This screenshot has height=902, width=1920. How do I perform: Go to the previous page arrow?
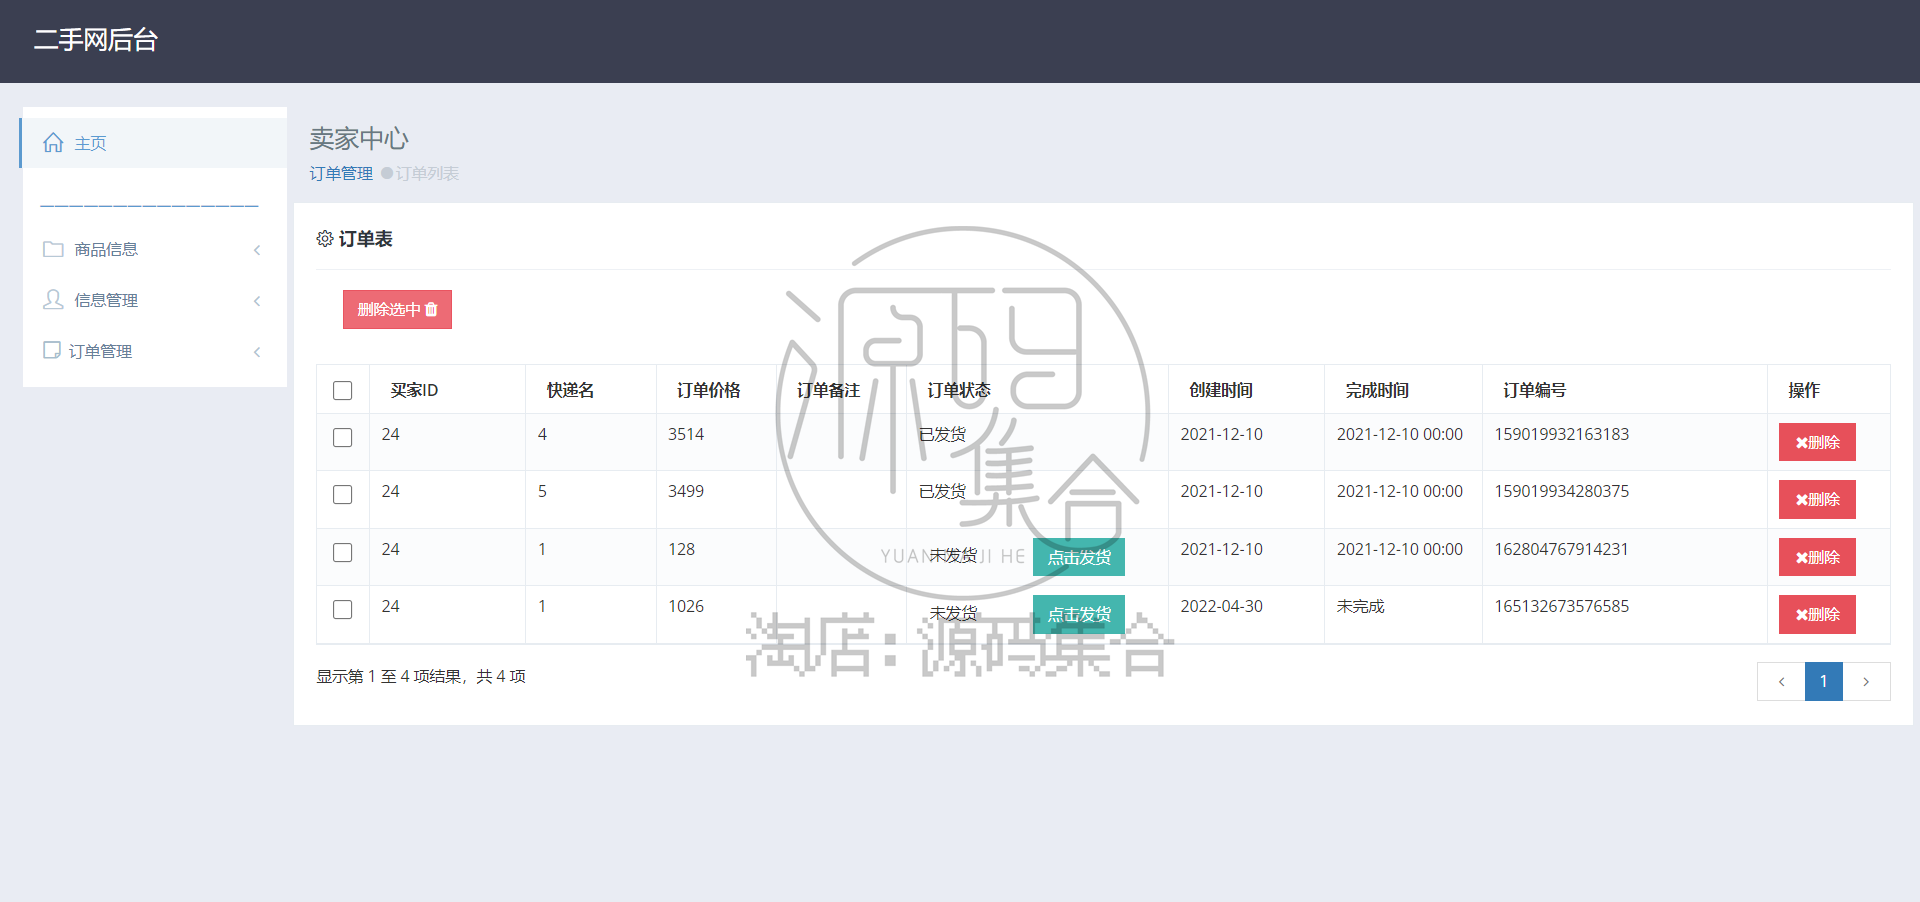point(1781,681)
